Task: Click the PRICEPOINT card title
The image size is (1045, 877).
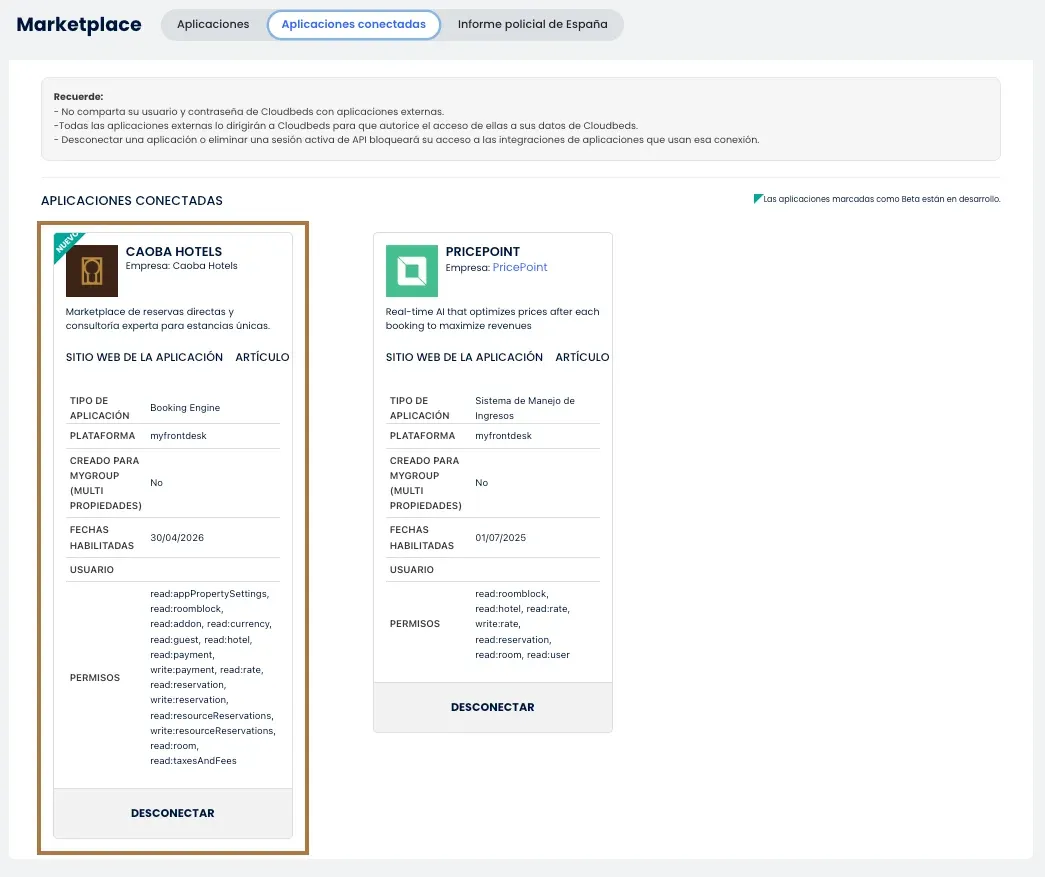Action: pos(483,252)
